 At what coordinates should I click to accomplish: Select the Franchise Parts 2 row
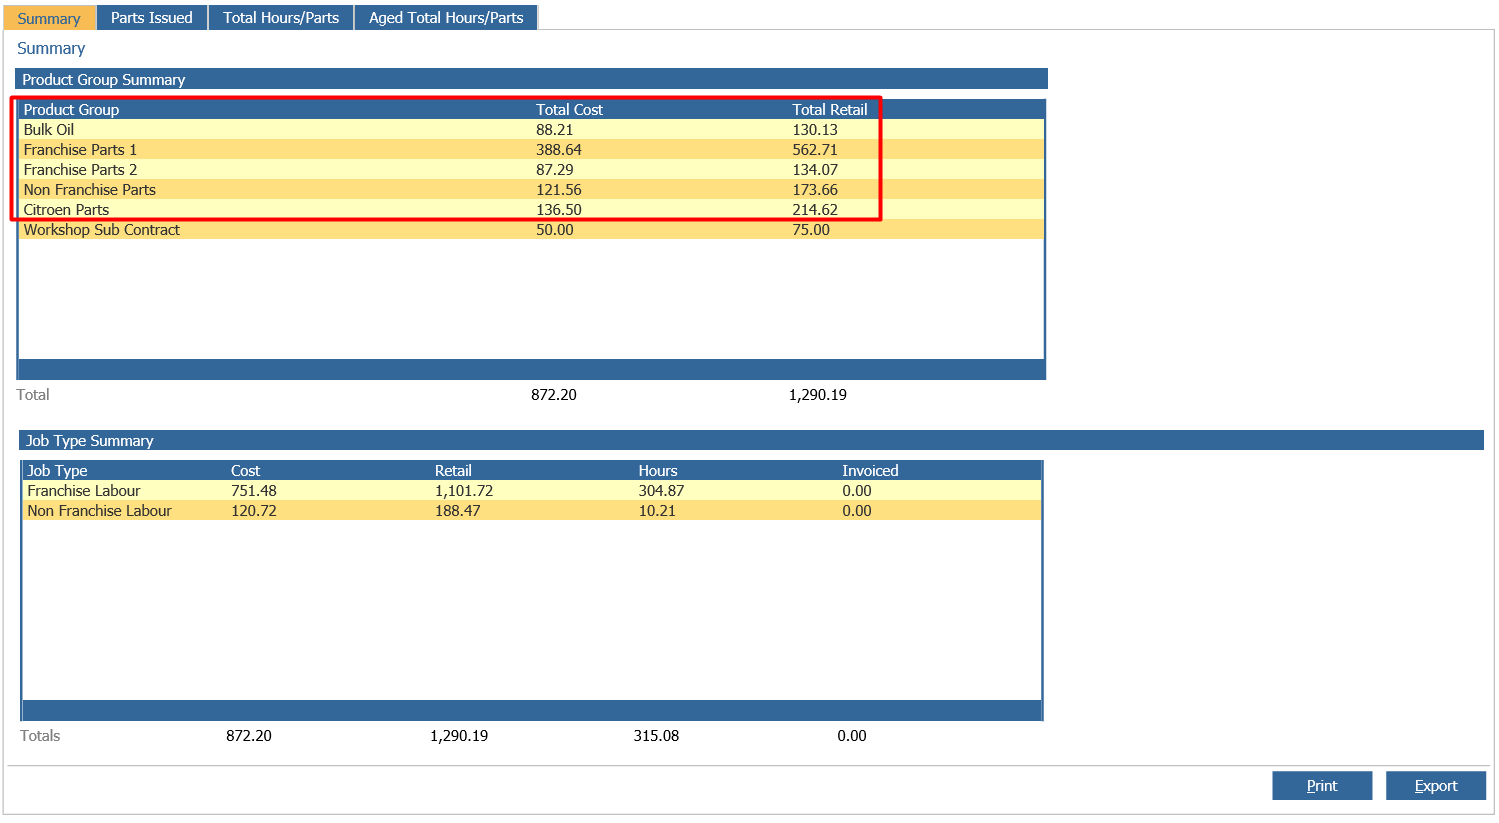coord(531,169)
